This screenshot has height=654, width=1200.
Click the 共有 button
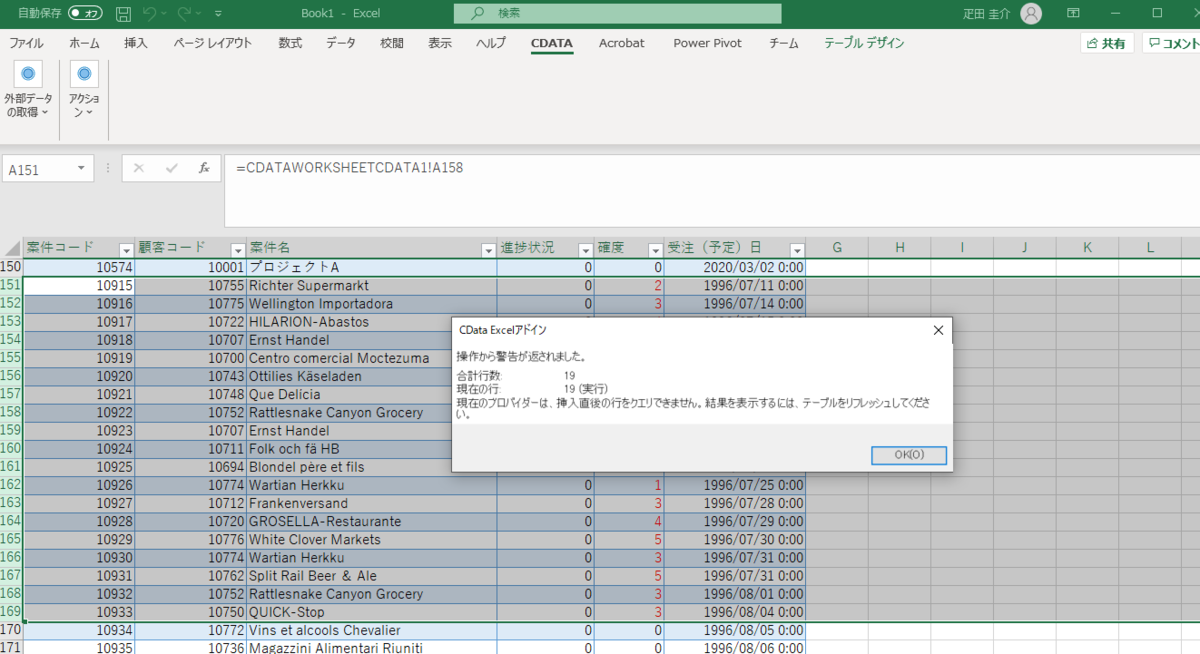coord(1106,44)
